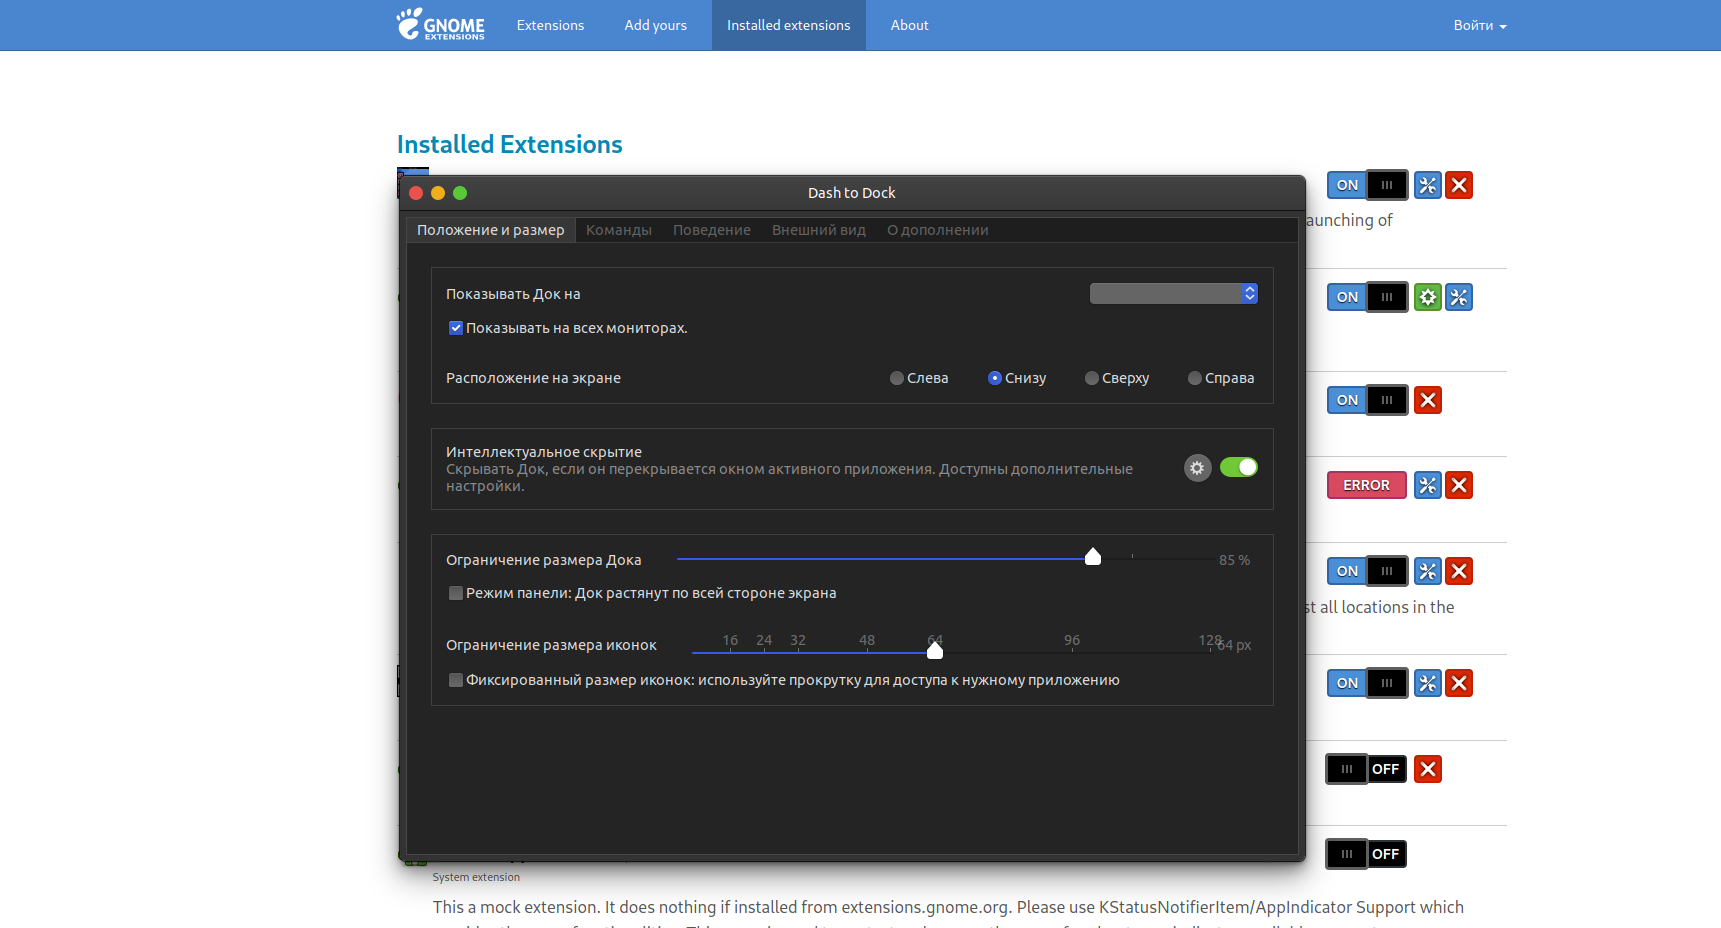
Task: Click the '85 %' dock size value
Action: (x=1234, y=560)
